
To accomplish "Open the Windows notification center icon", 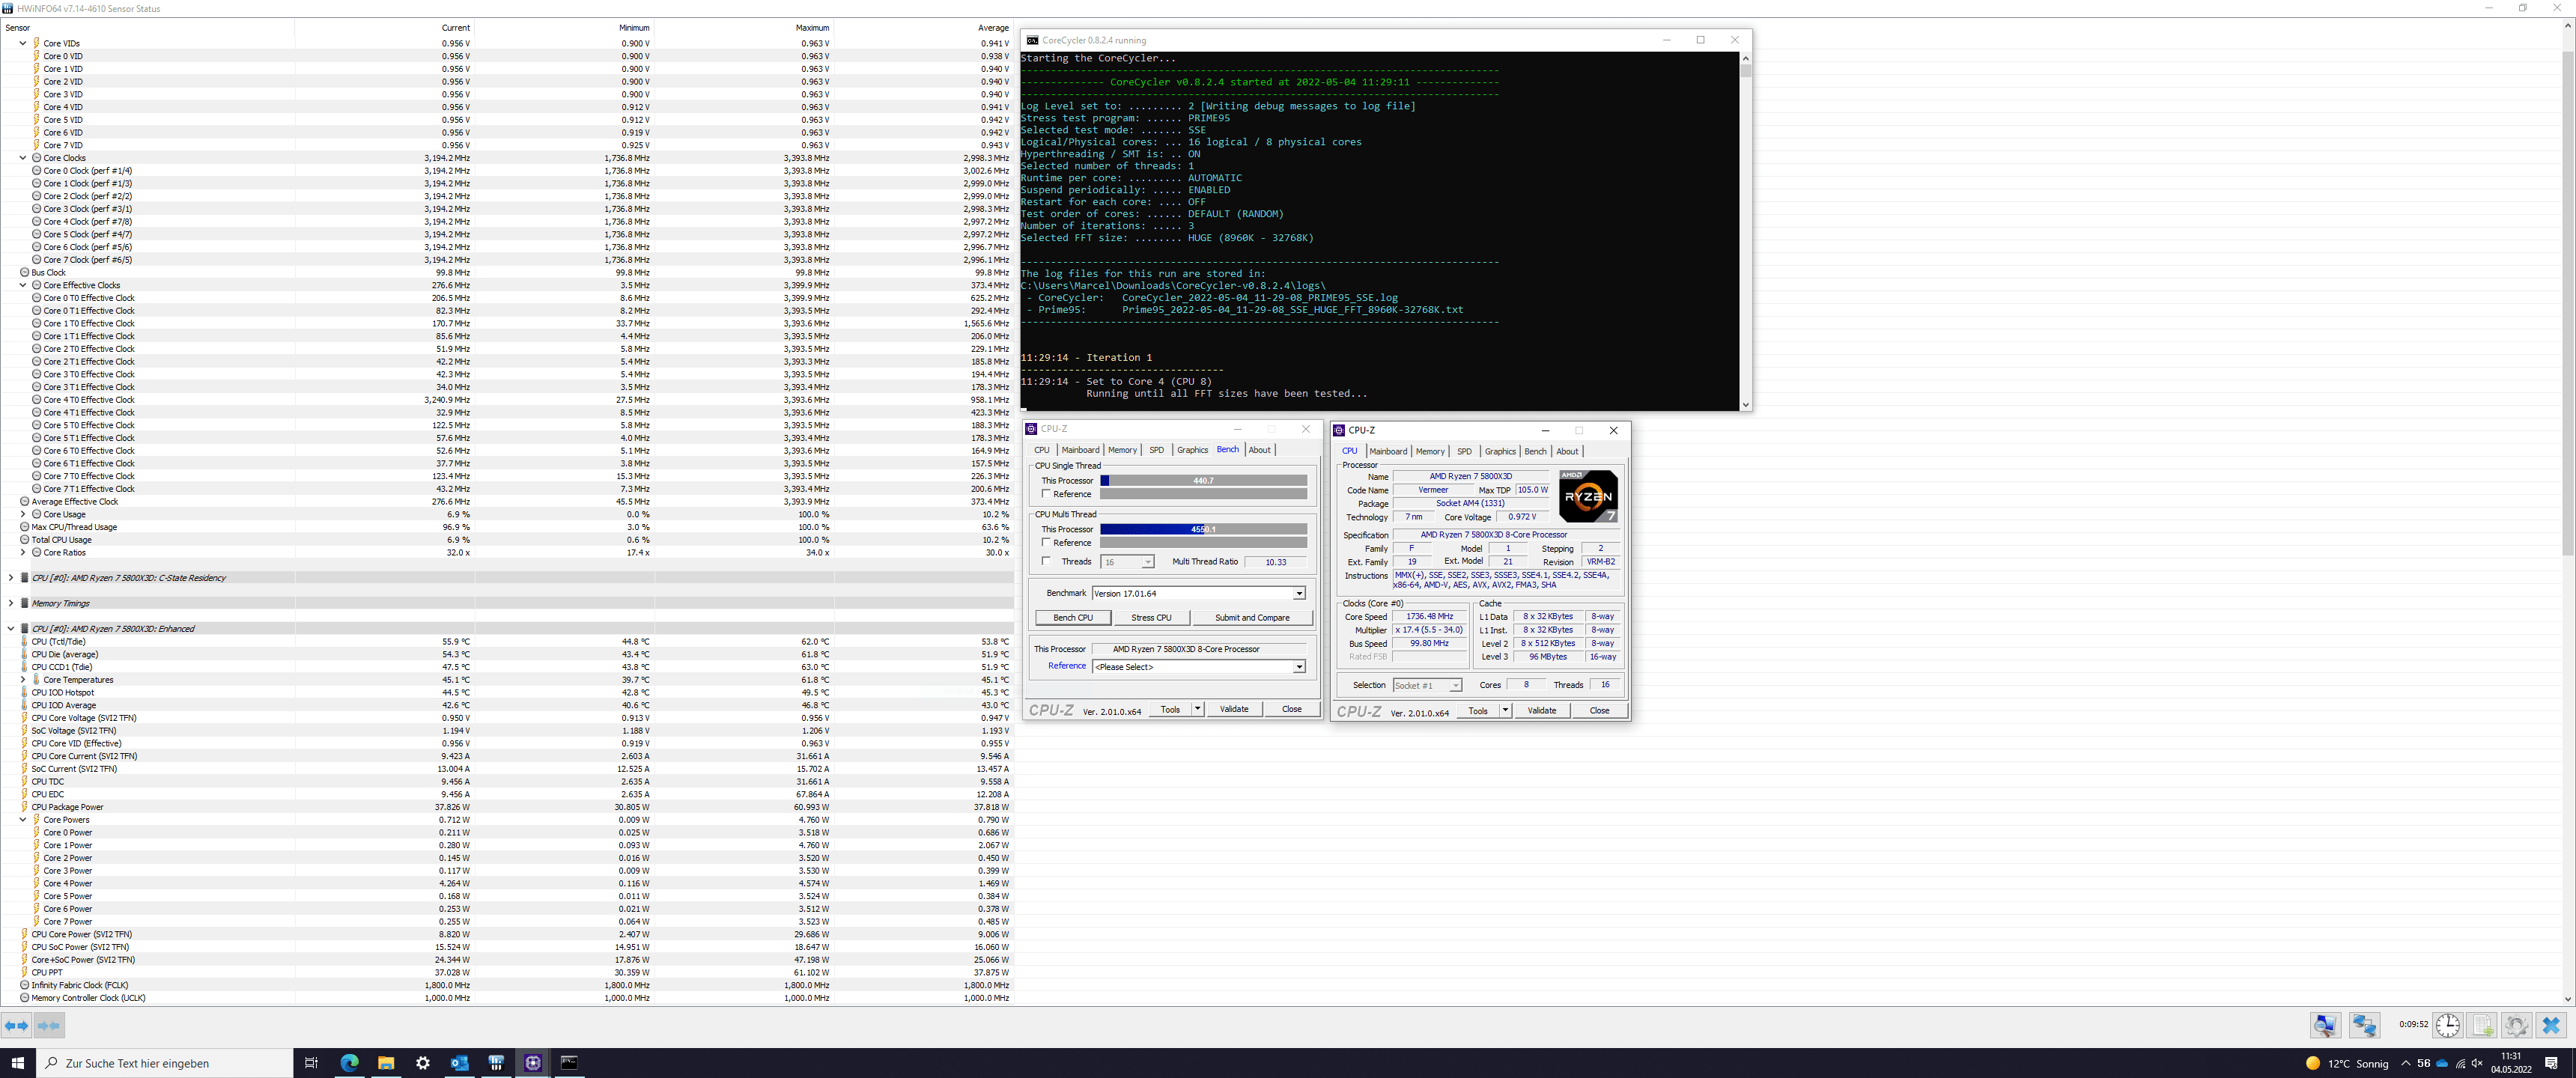I will pyautogui.click(x=2551, y=1063).
